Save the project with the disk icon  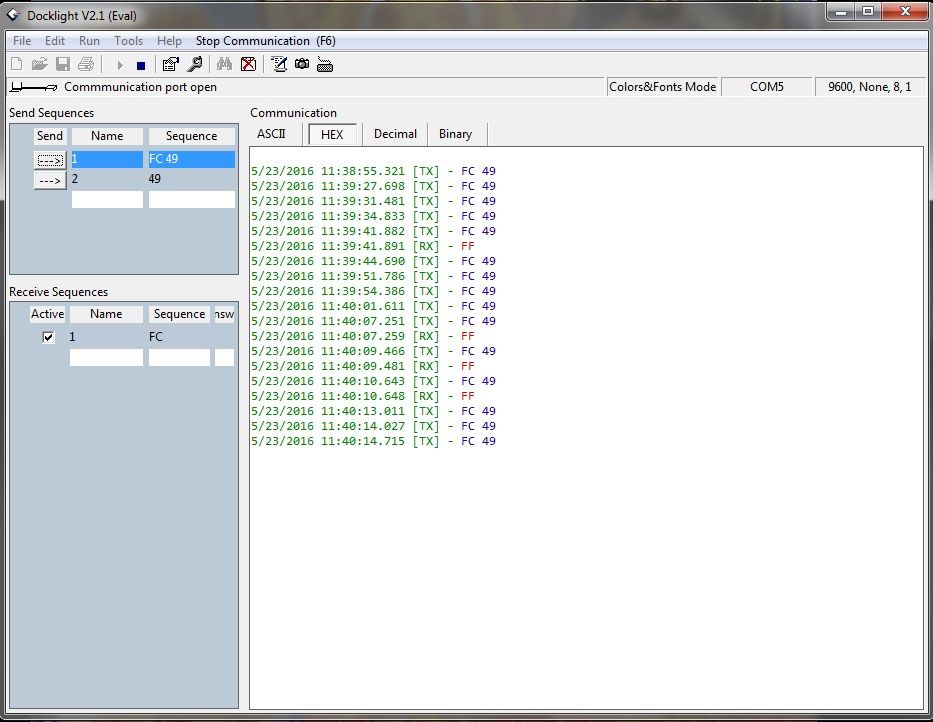[62, 64]
